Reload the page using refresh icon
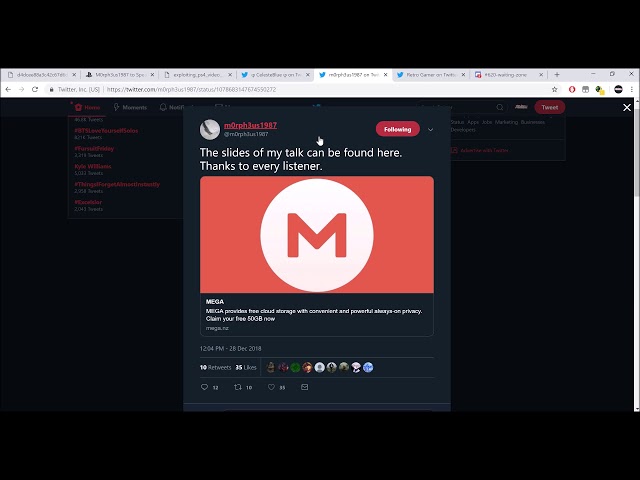 point(35,89)
